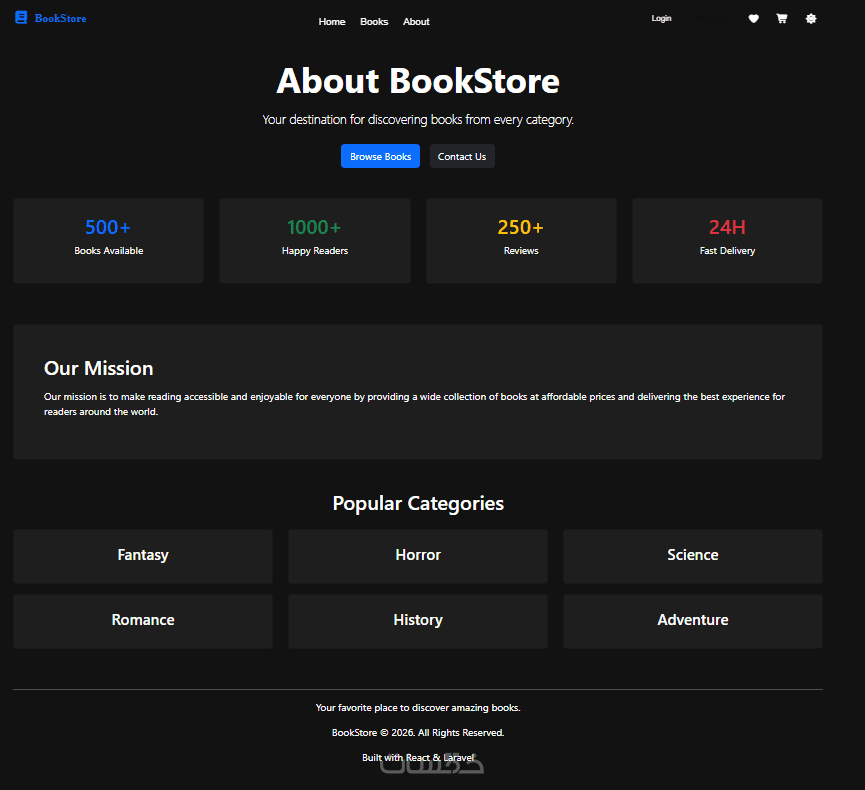This screenshot has width=865, height=790.
Task: Open the History category card
Action: click(x=418, y=621)
